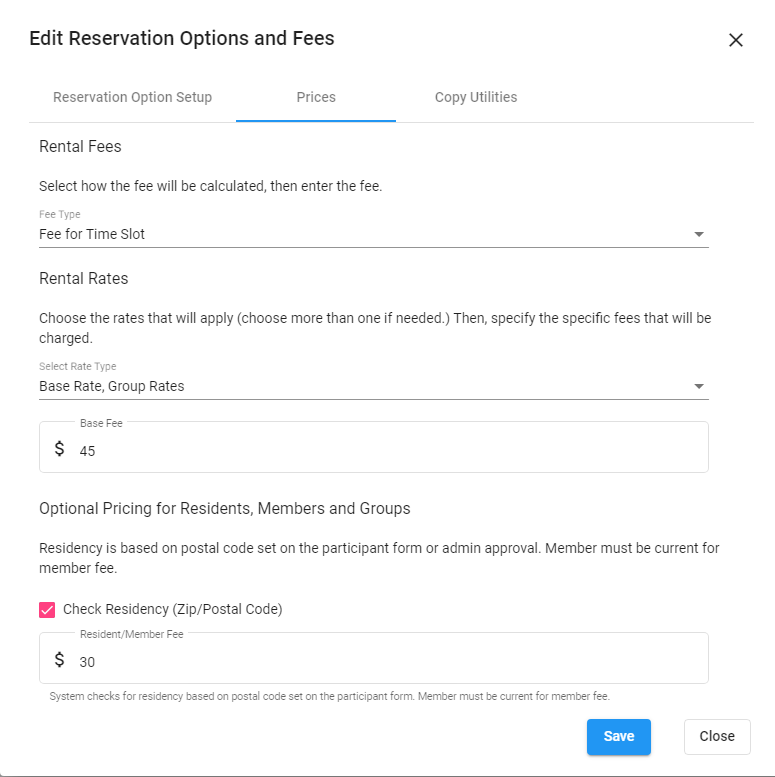Expand the Fee Type dropdown arrow

click(698, 235)
